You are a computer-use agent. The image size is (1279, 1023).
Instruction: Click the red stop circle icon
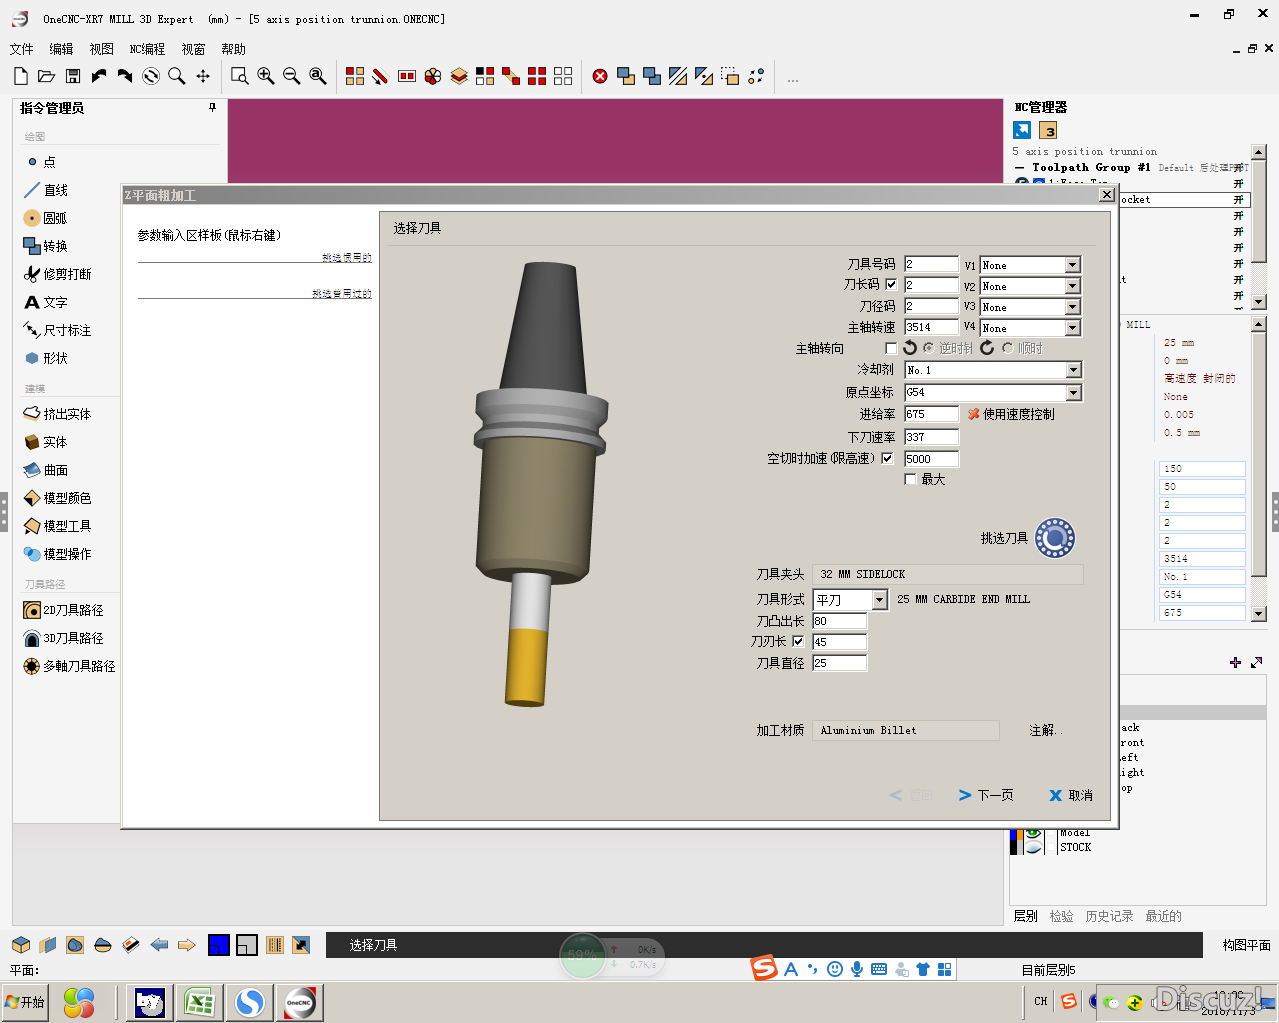coord(600,76)
